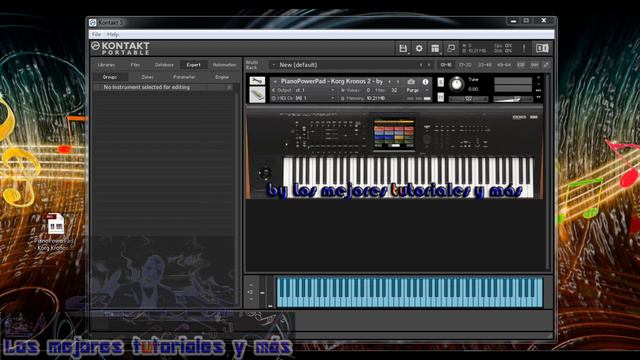640x360 pixels.
Task: Show rack page 17-32
Action: 465,64
